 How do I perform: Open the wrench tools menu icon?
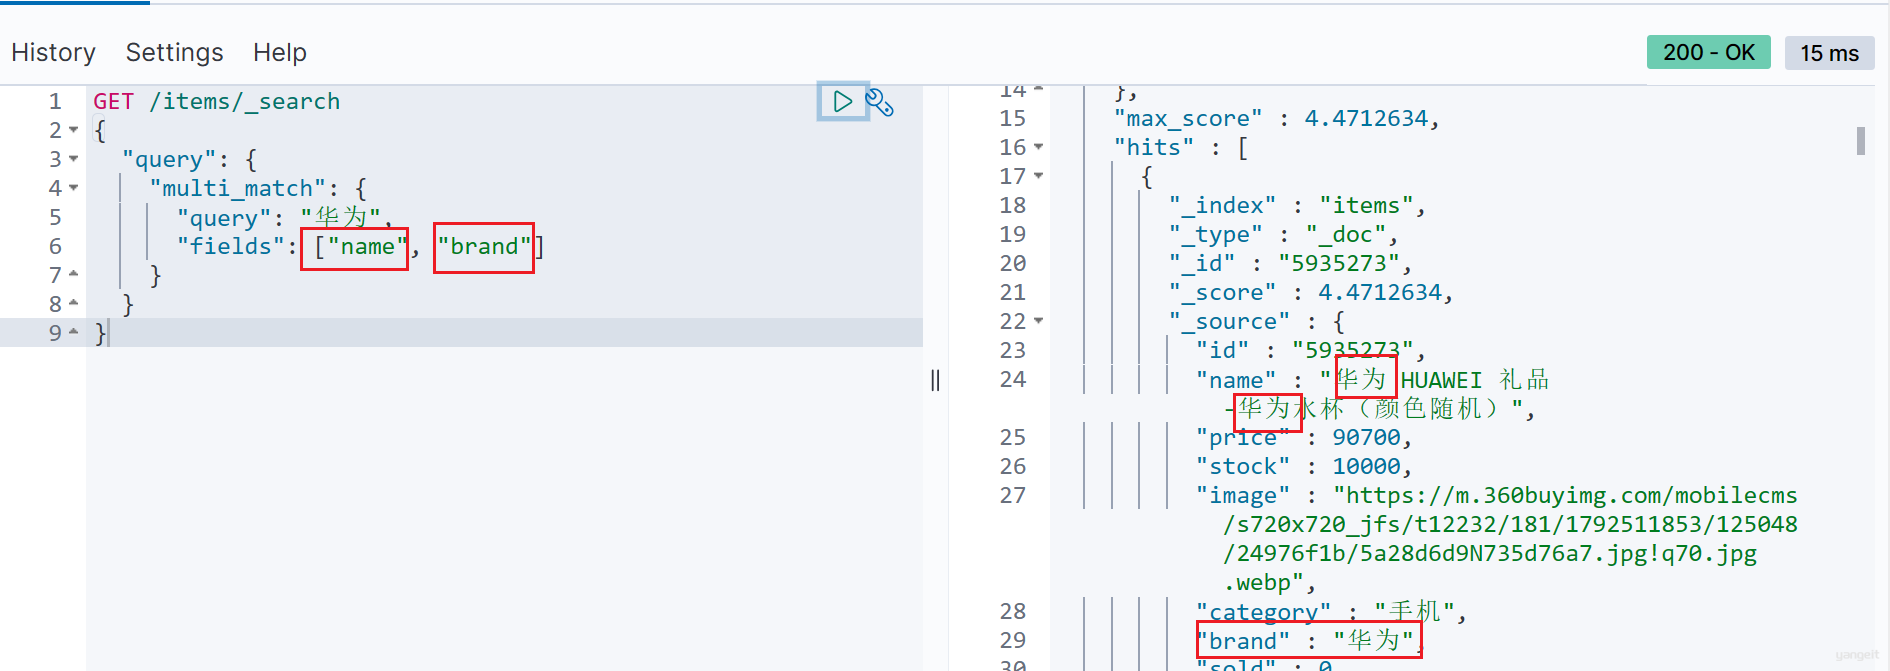(x=880, y=102)
